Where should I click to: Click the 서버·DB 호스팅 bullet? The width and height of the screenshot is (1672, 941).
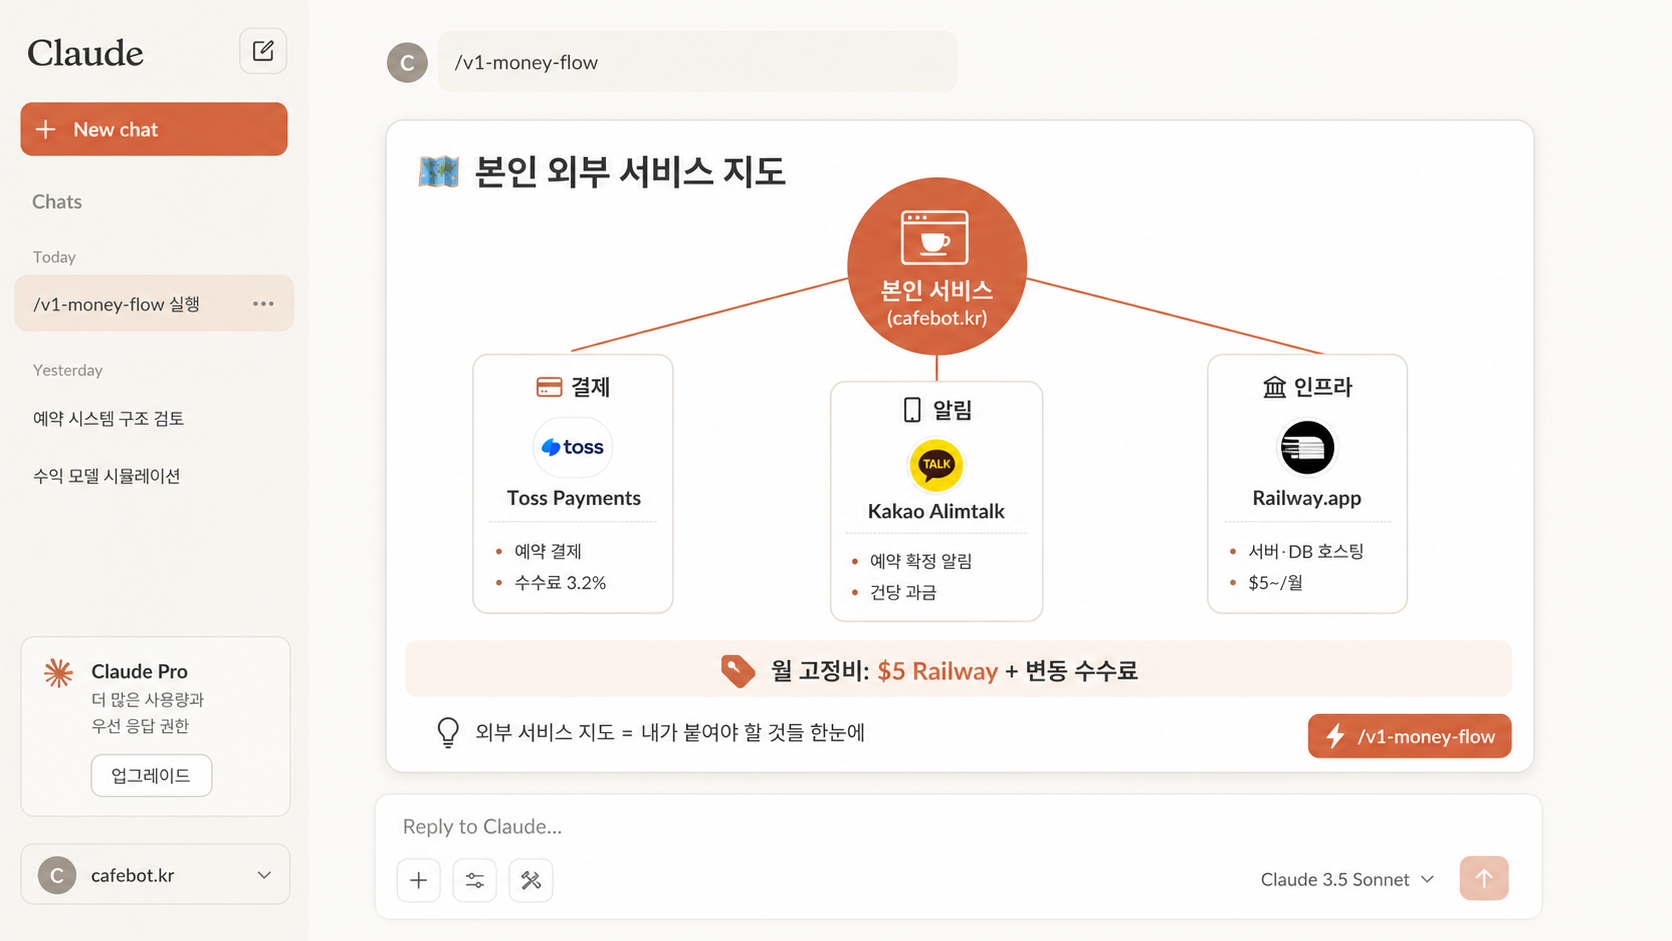(1305, 551)
